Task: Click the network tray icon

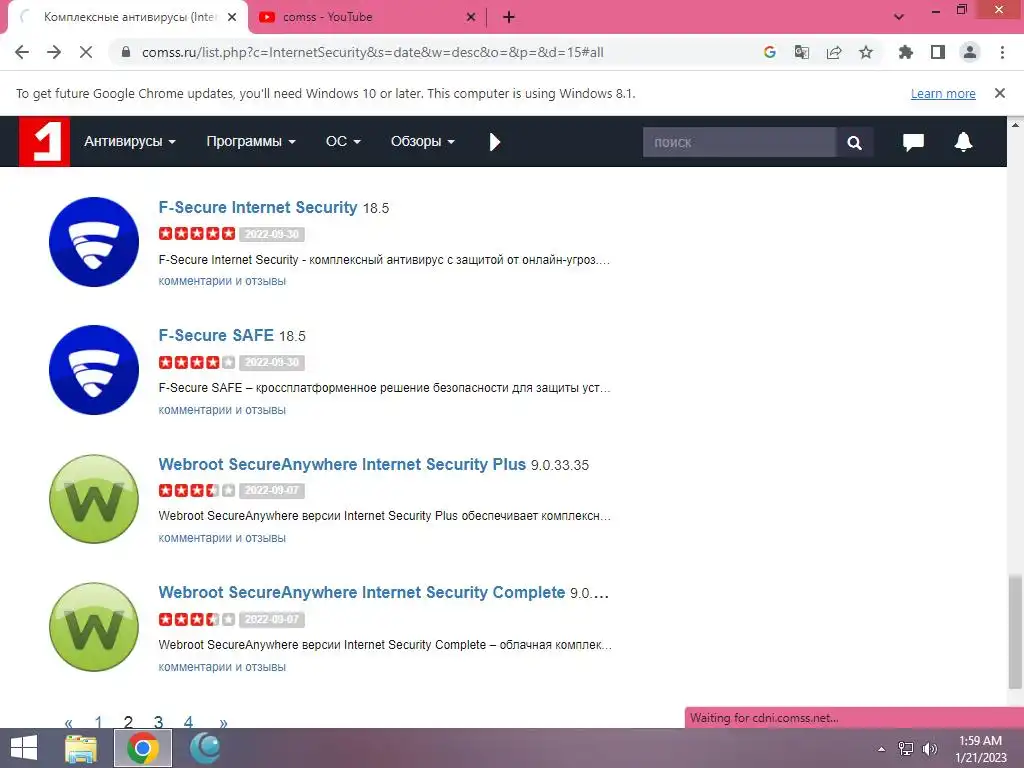Action: pyautogui.click(x=906, y=749)
